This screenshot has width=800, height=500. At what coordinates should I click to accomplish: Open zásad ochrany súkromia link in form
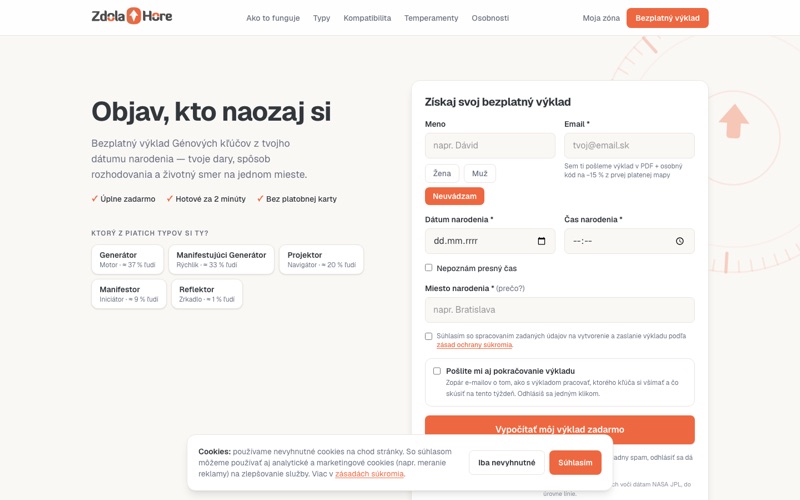pyautogui.click(x=474, y=345)
